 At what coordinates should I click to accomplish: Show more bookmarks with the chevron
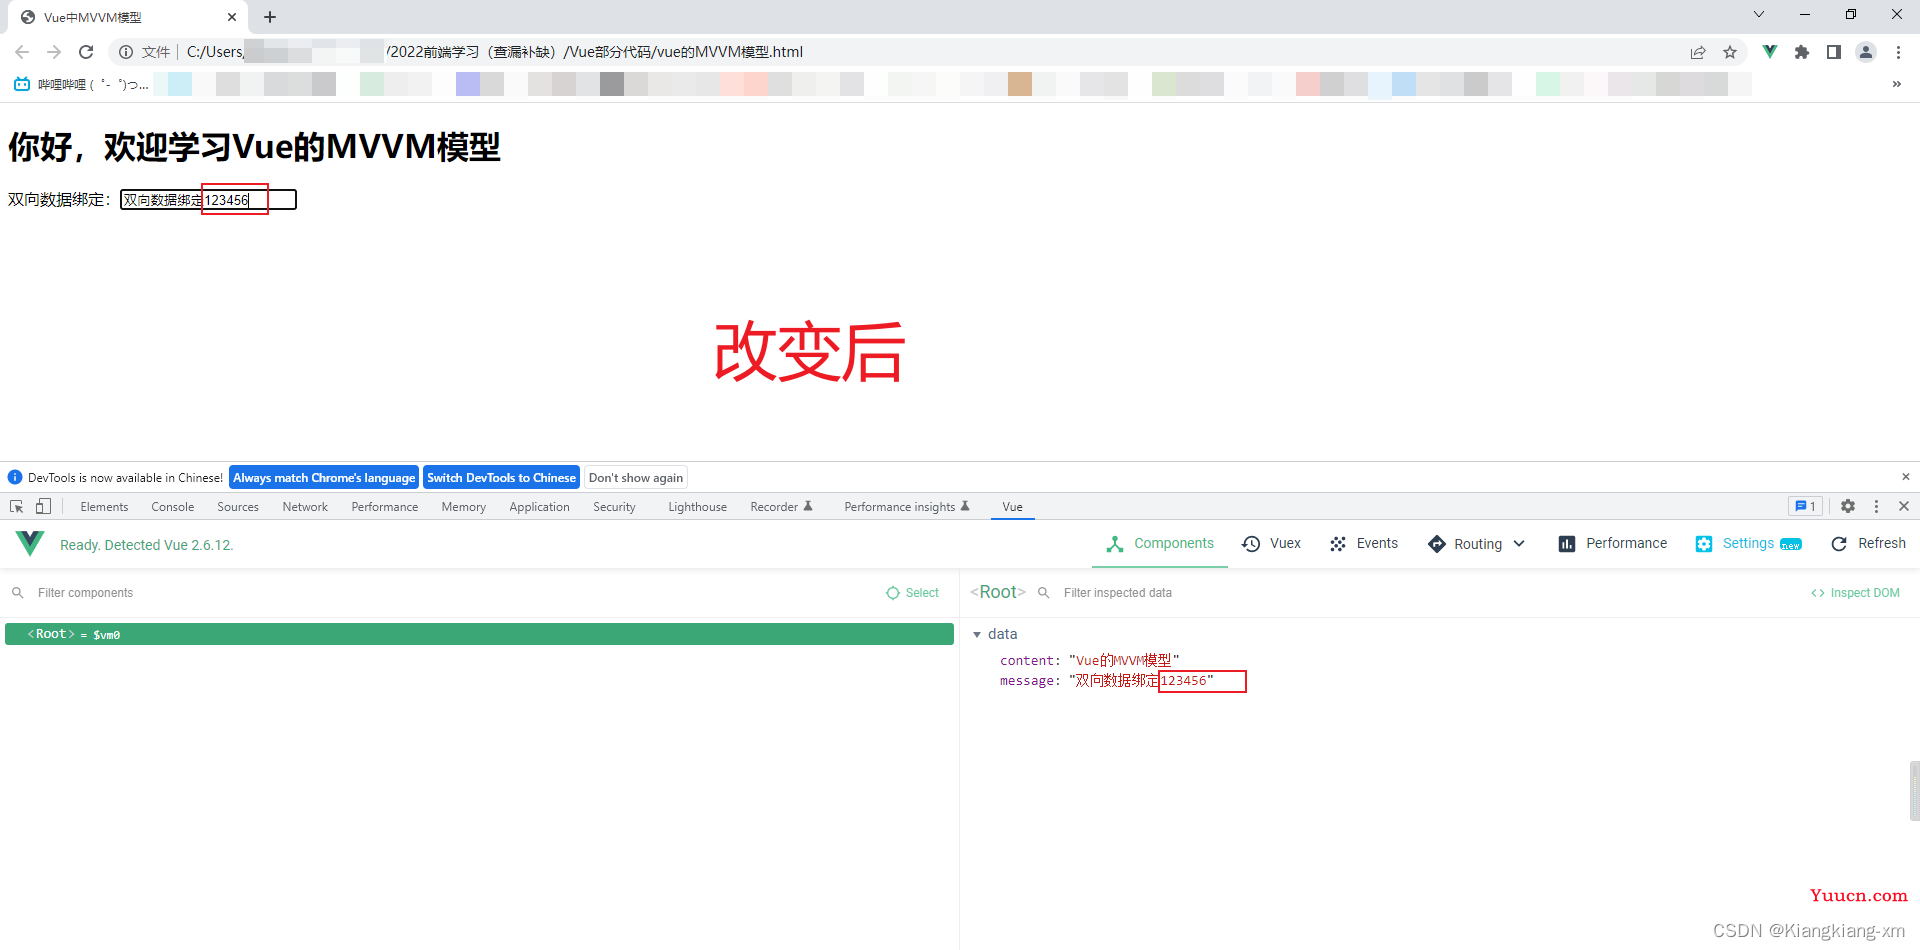pos(1897,84)
